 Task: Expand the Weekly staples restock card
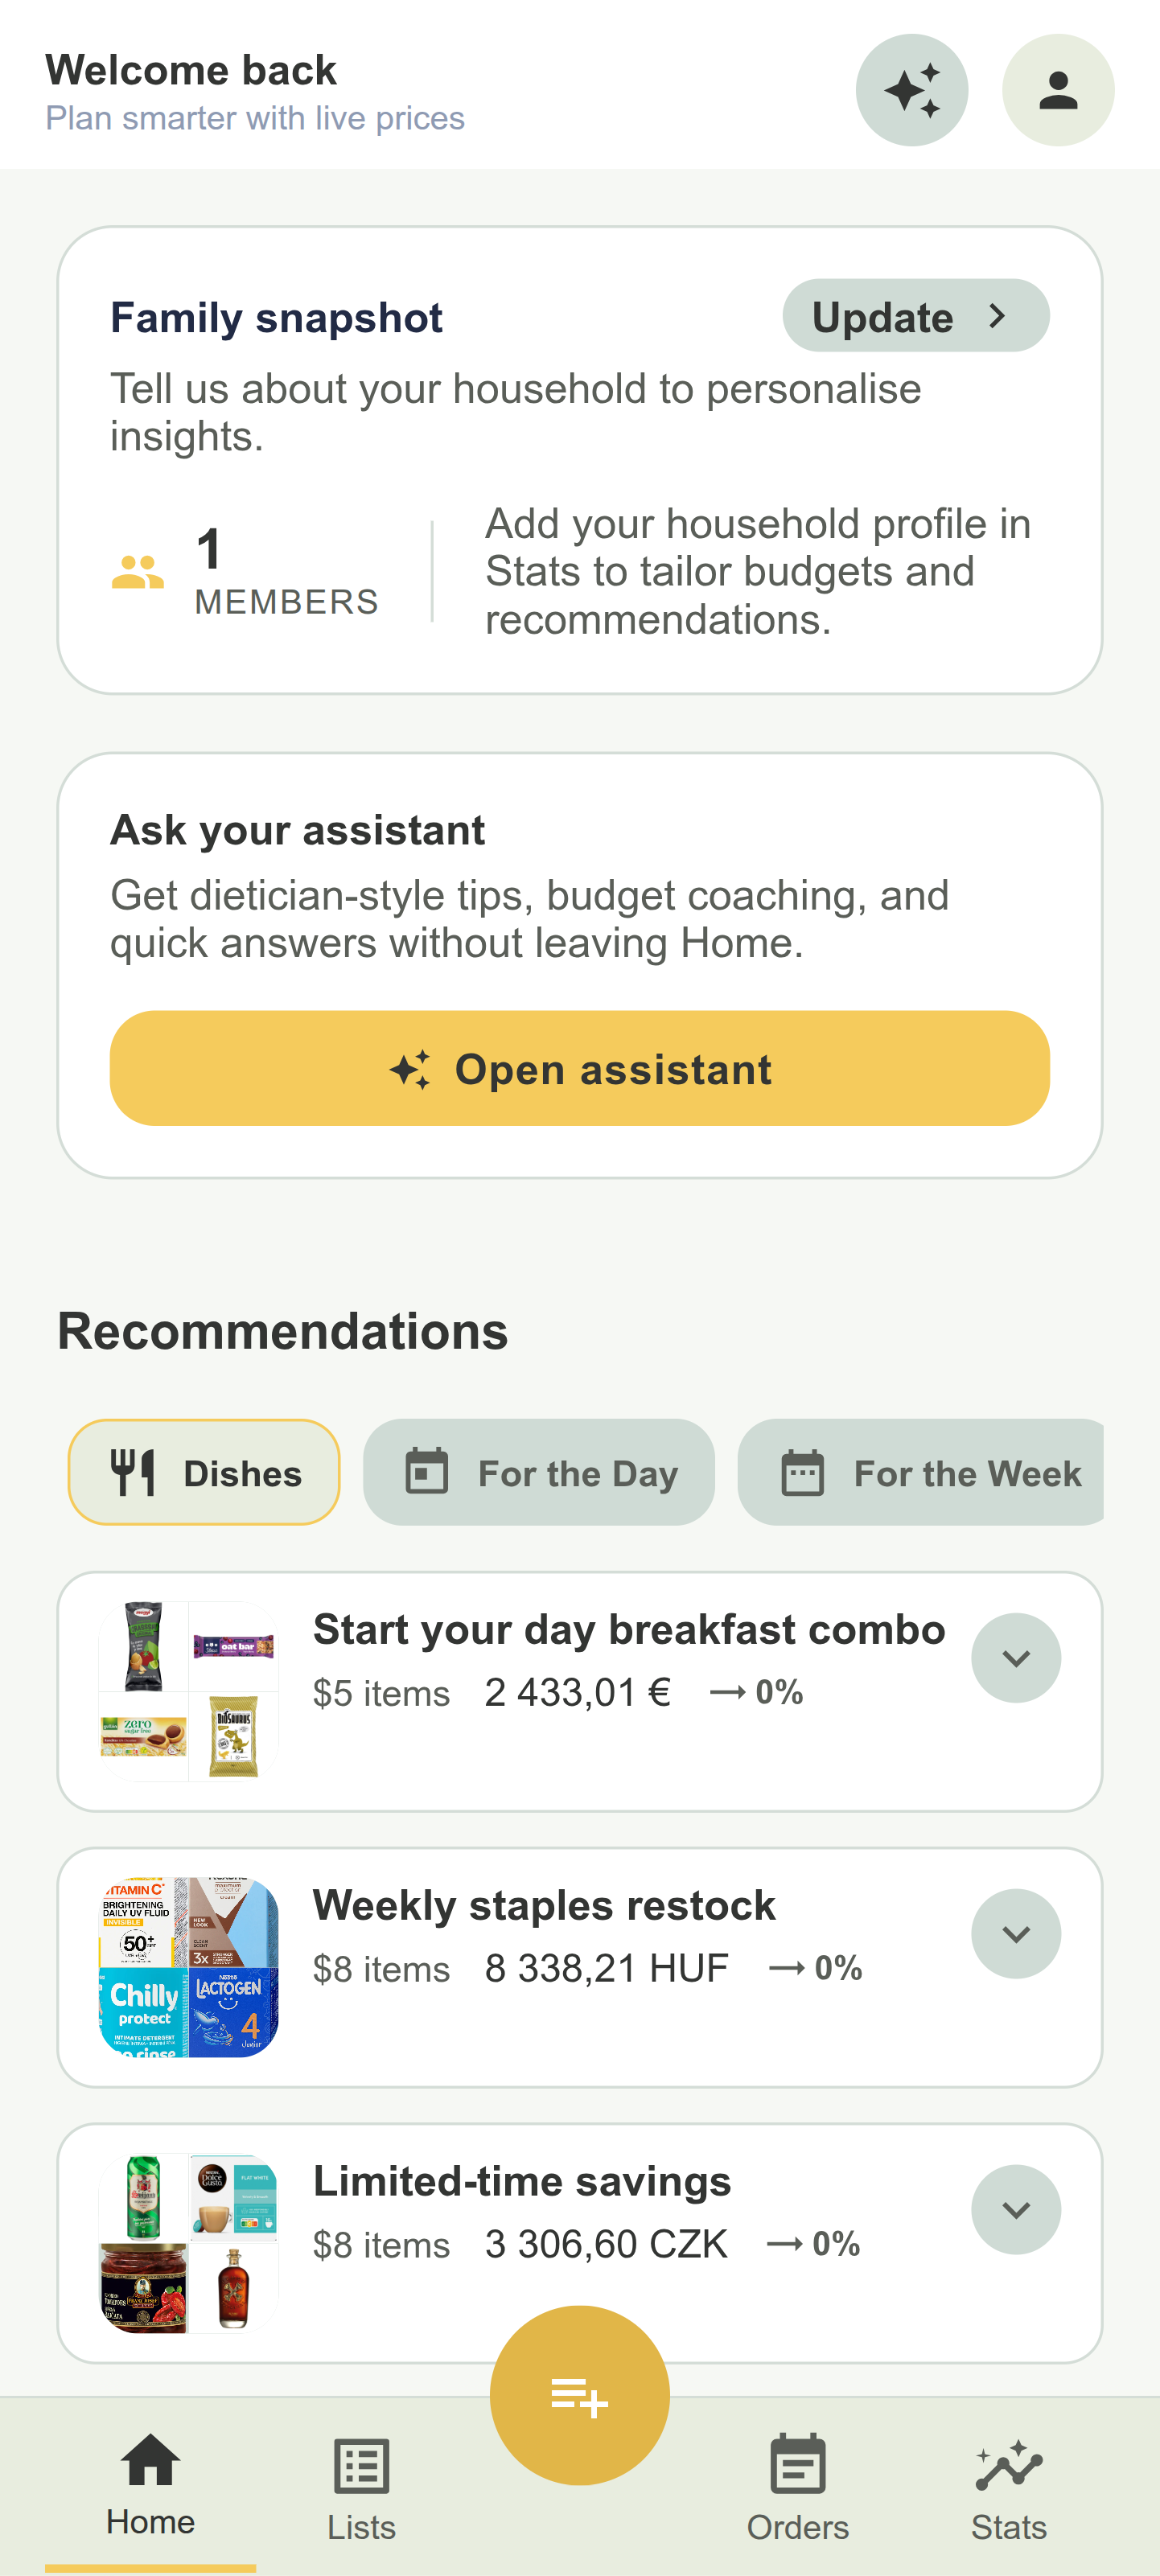[x=1015, y=1933]
